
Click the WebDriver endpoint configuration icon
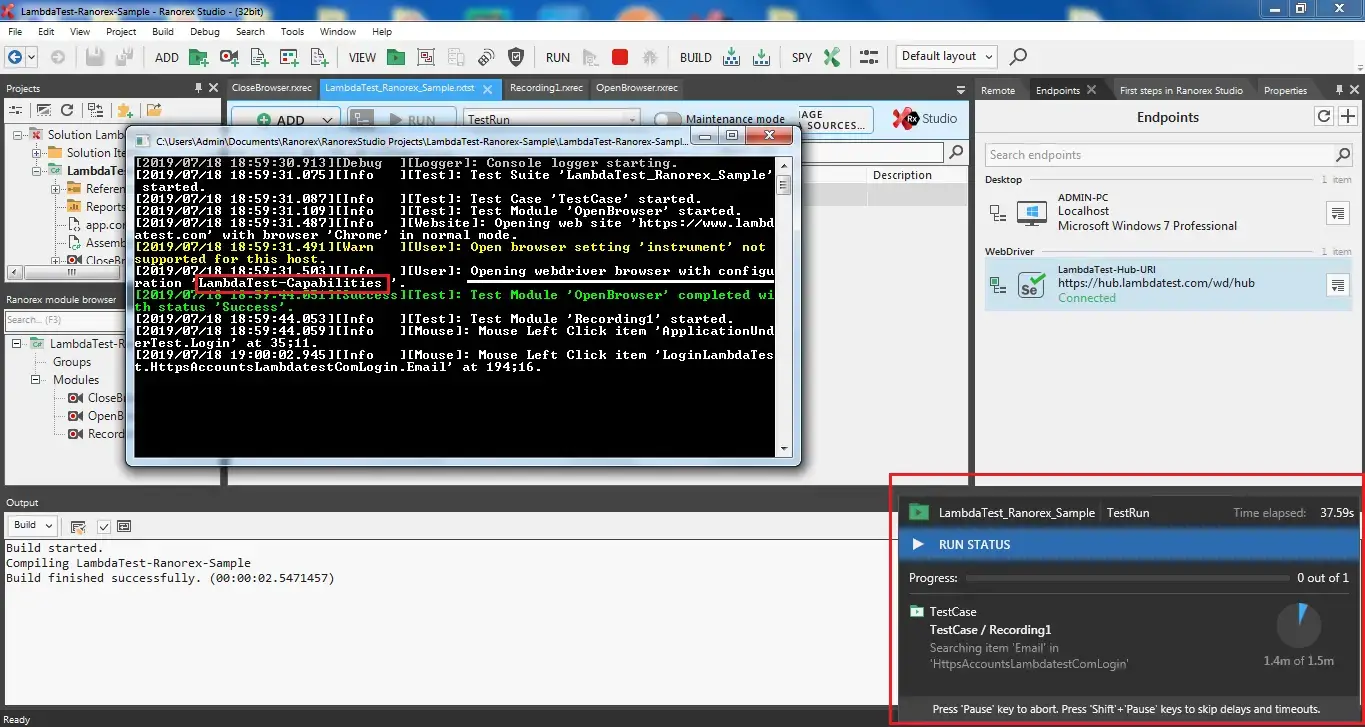(x=1338, y=285)
